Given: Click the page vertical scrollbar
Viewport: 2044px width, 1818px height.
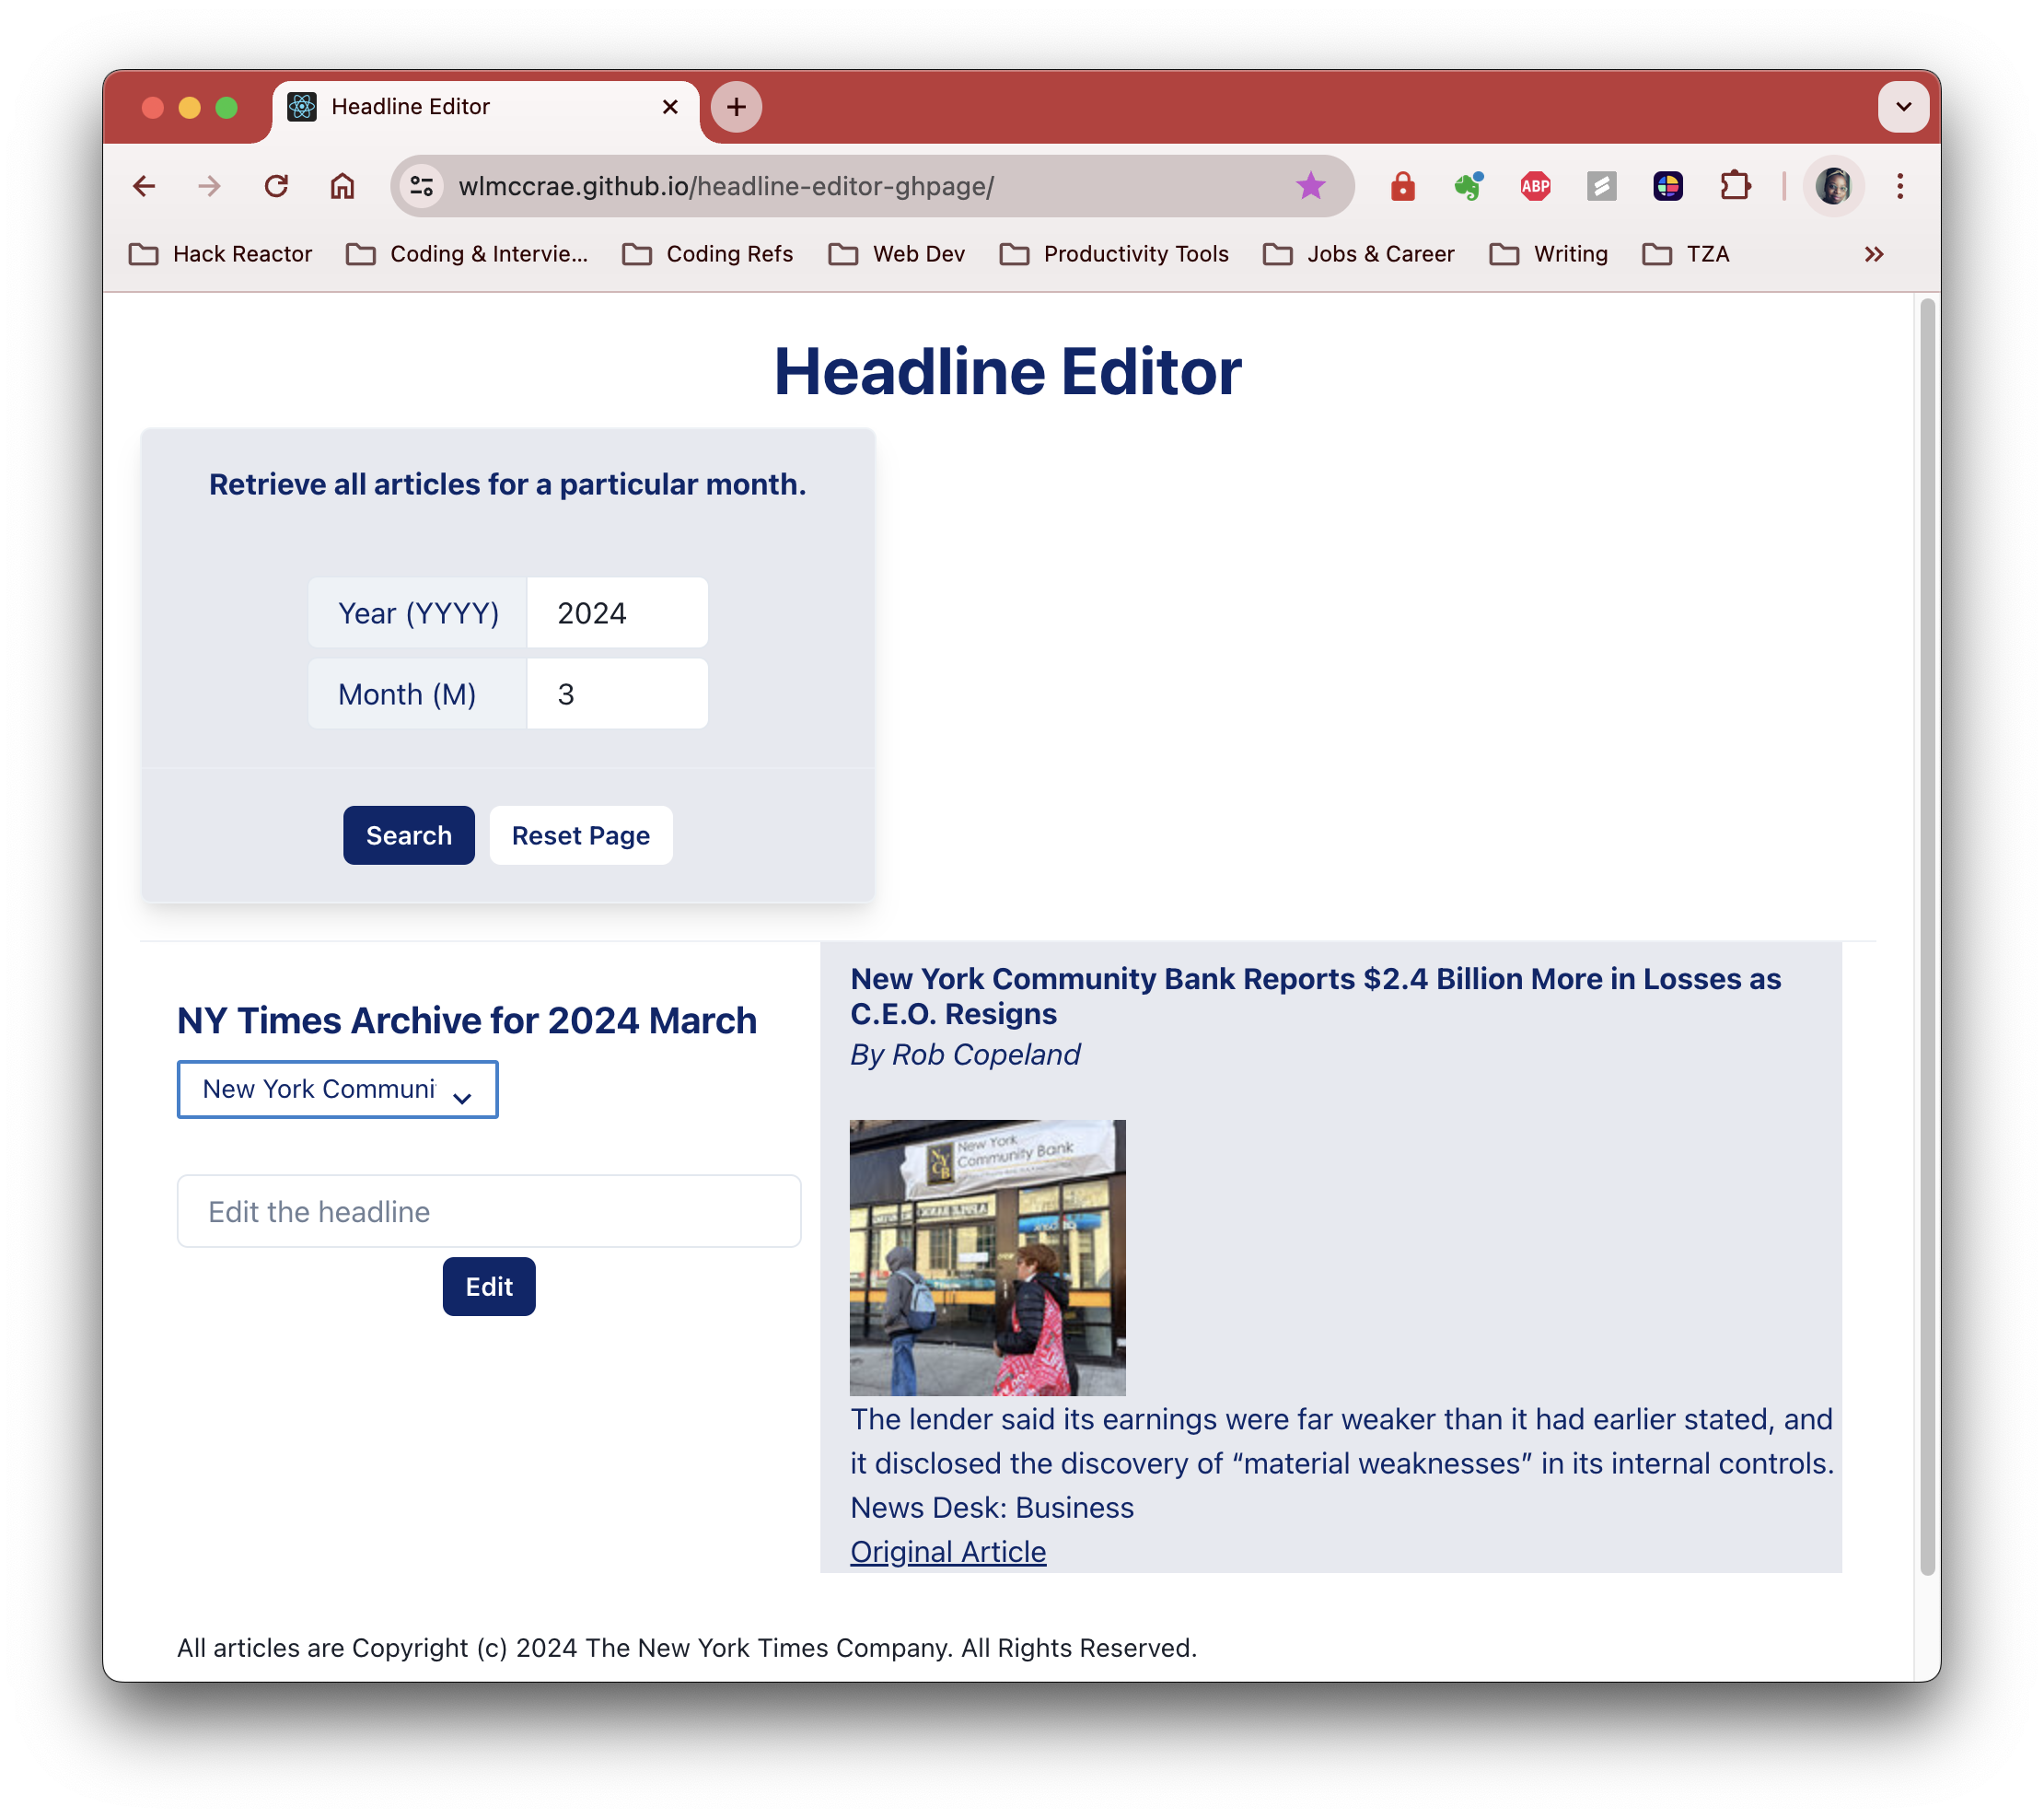Looking at the screenshot, I should pos(1927,936).
